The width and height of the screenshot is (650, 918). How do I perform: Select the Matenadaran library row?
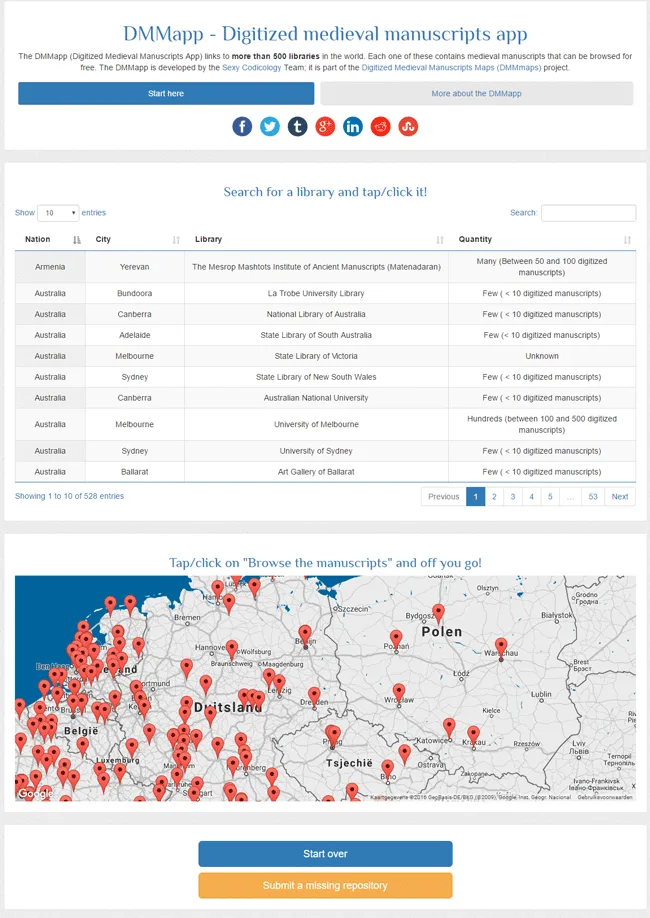325,267
